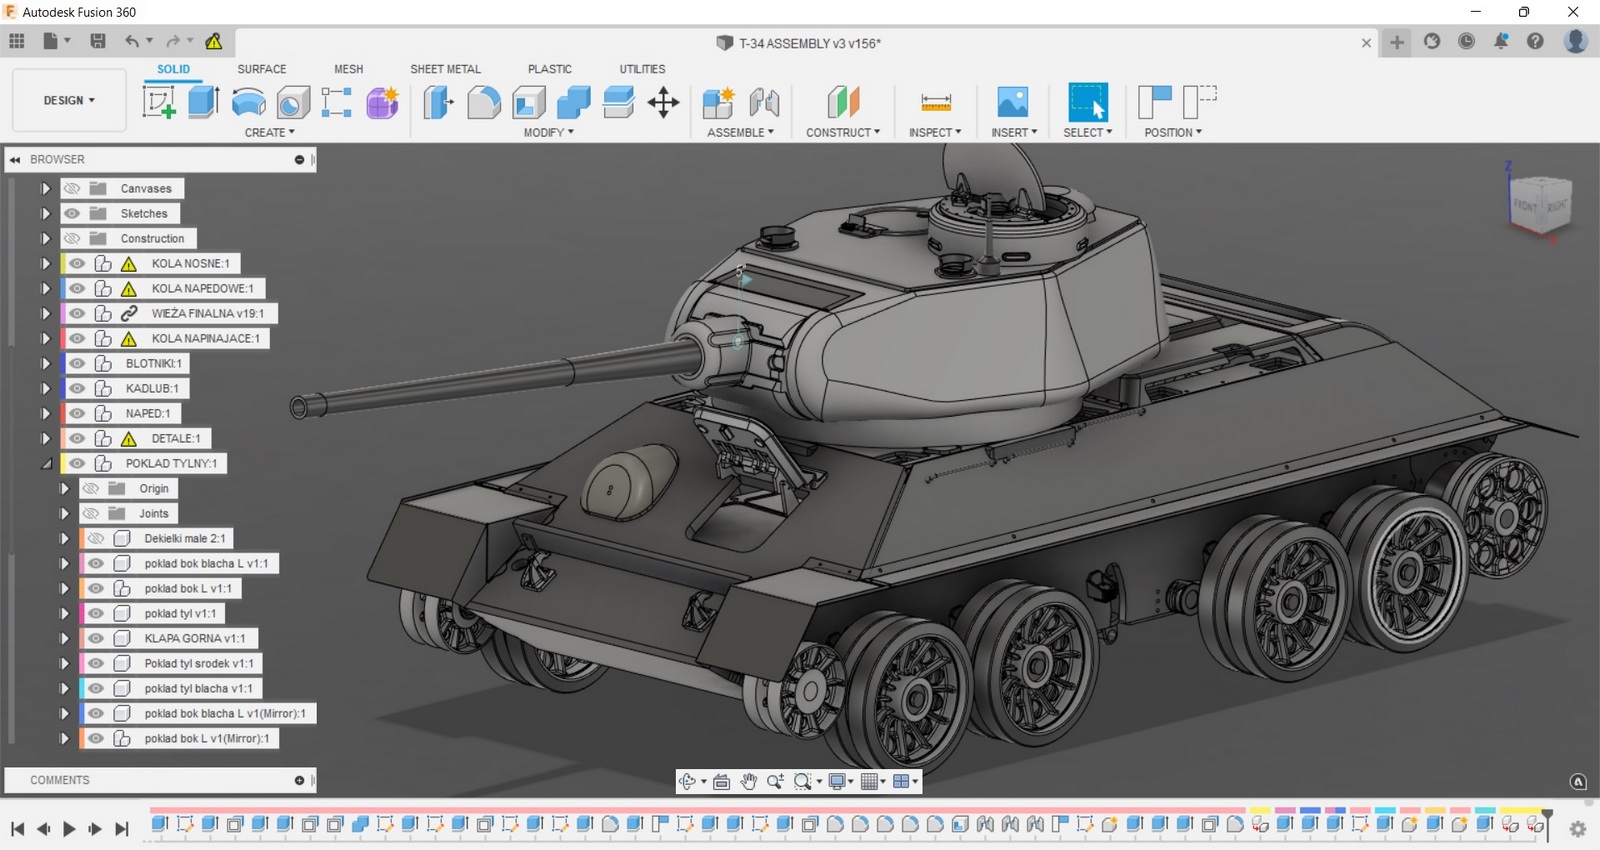Viewport: 1600px width, 850px height.
Task: Switch to the SURFACE tab
Action: pyautogui.click(x=261, y=69)
